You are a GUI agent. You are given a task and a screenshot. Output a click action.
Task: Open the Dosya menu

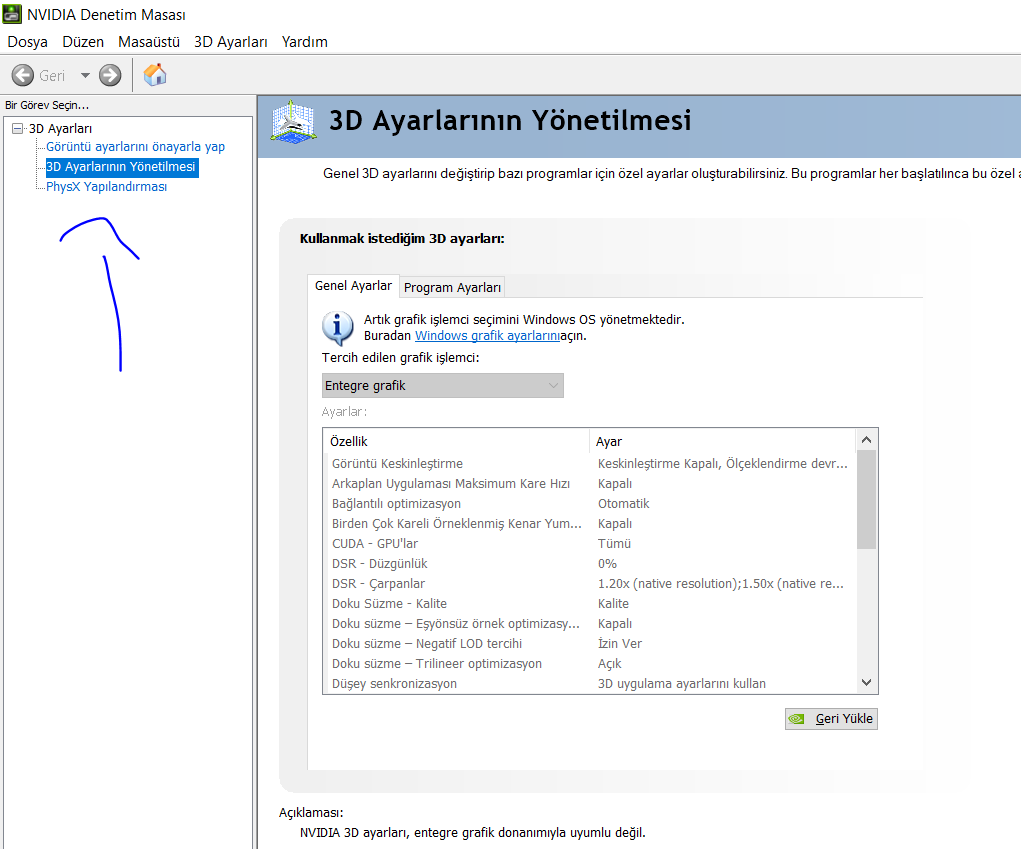click(27, 42)
